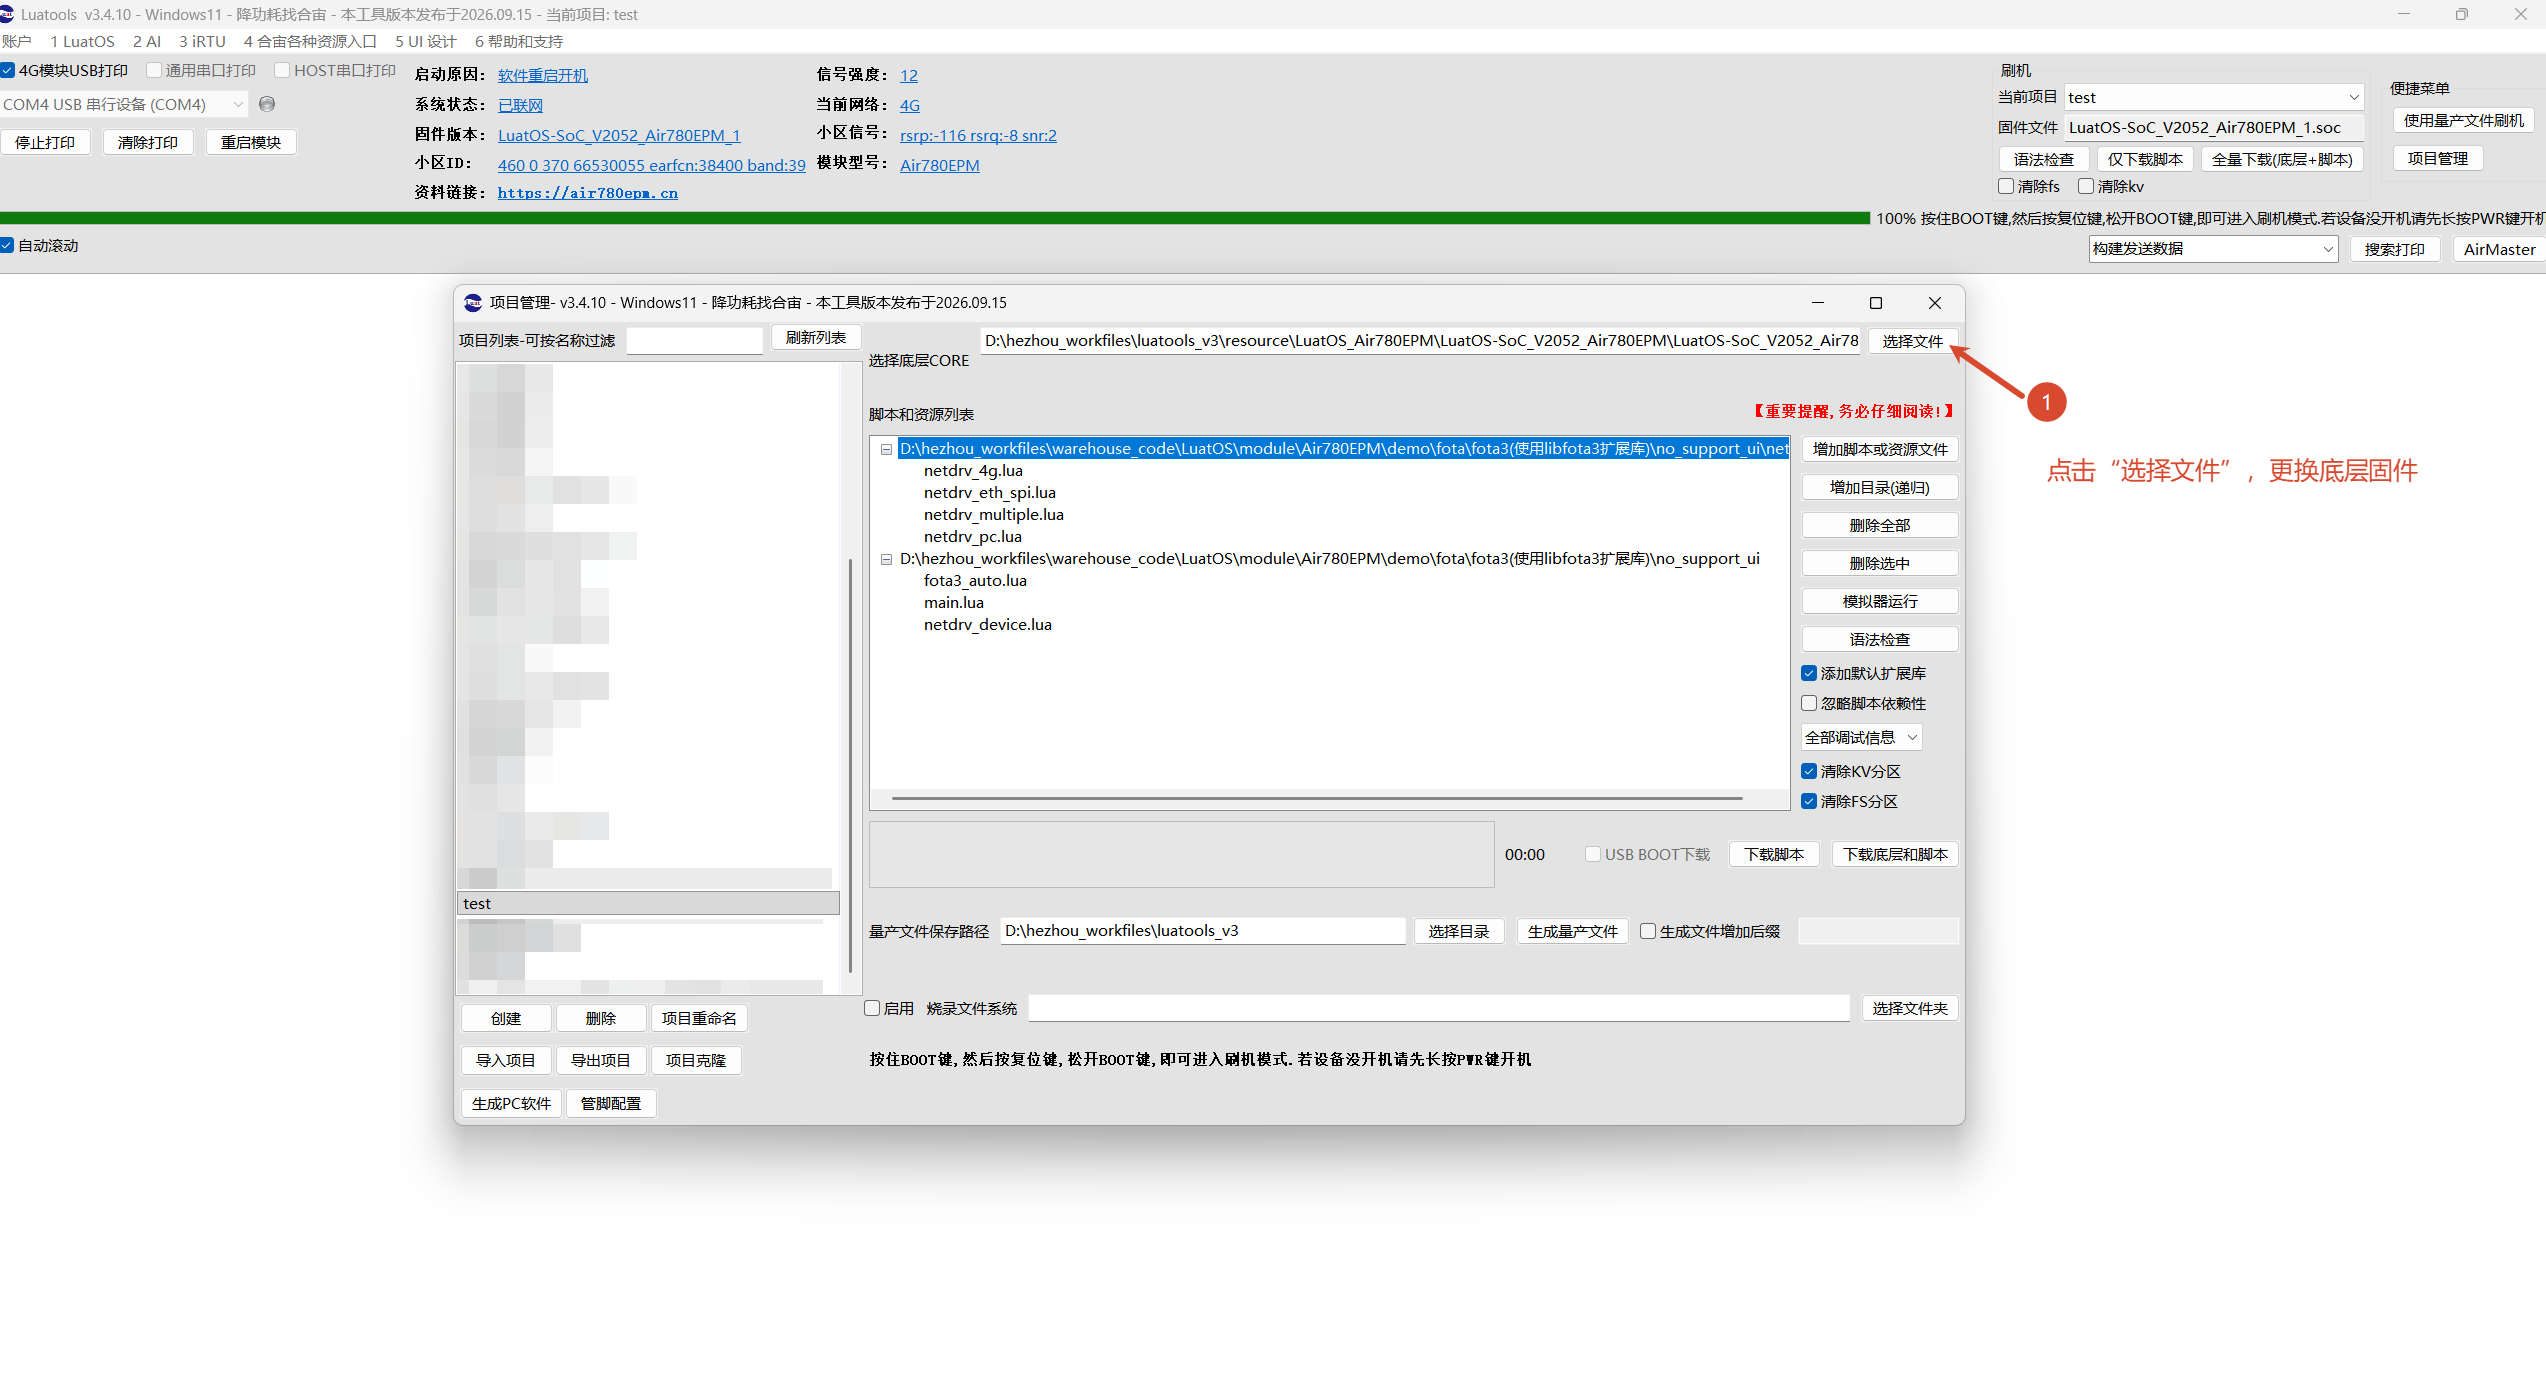Open the 1 LuatOS menu
The image size is (2546, 1373).
[82, 41]
